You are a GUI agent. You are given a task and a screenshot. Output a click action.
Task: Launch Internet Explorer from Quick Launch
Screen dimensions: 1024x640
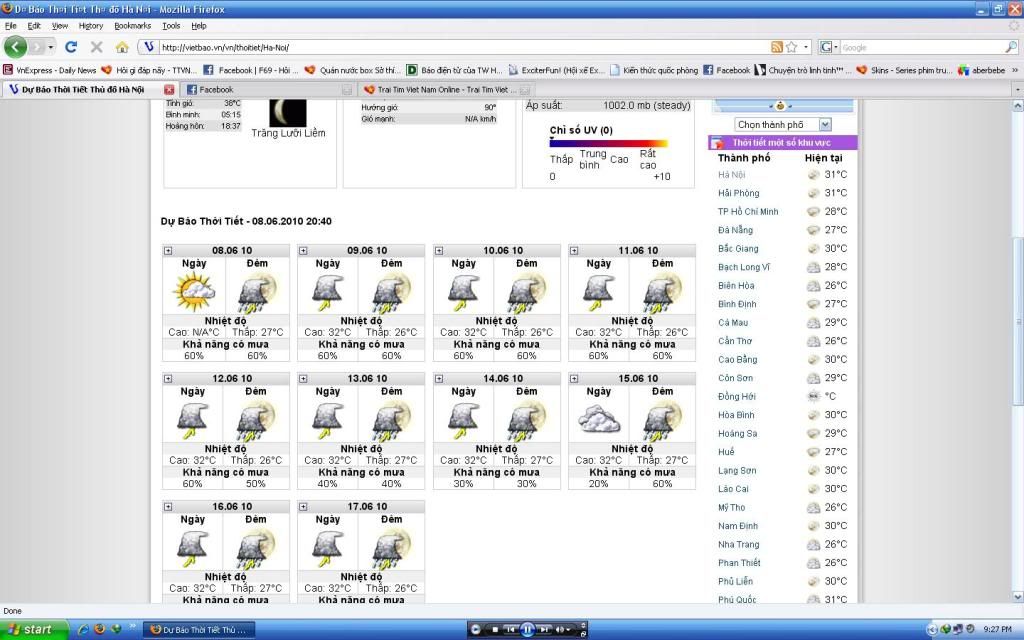click(x=83, y=630)
